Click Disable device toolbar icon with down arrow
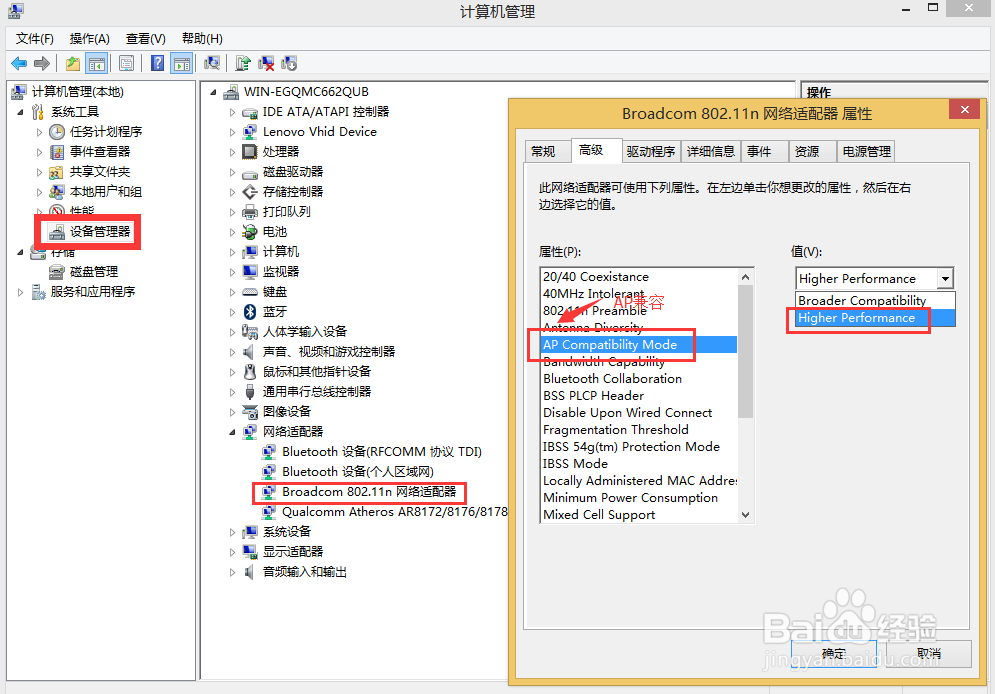 click(x=289, y=63)
